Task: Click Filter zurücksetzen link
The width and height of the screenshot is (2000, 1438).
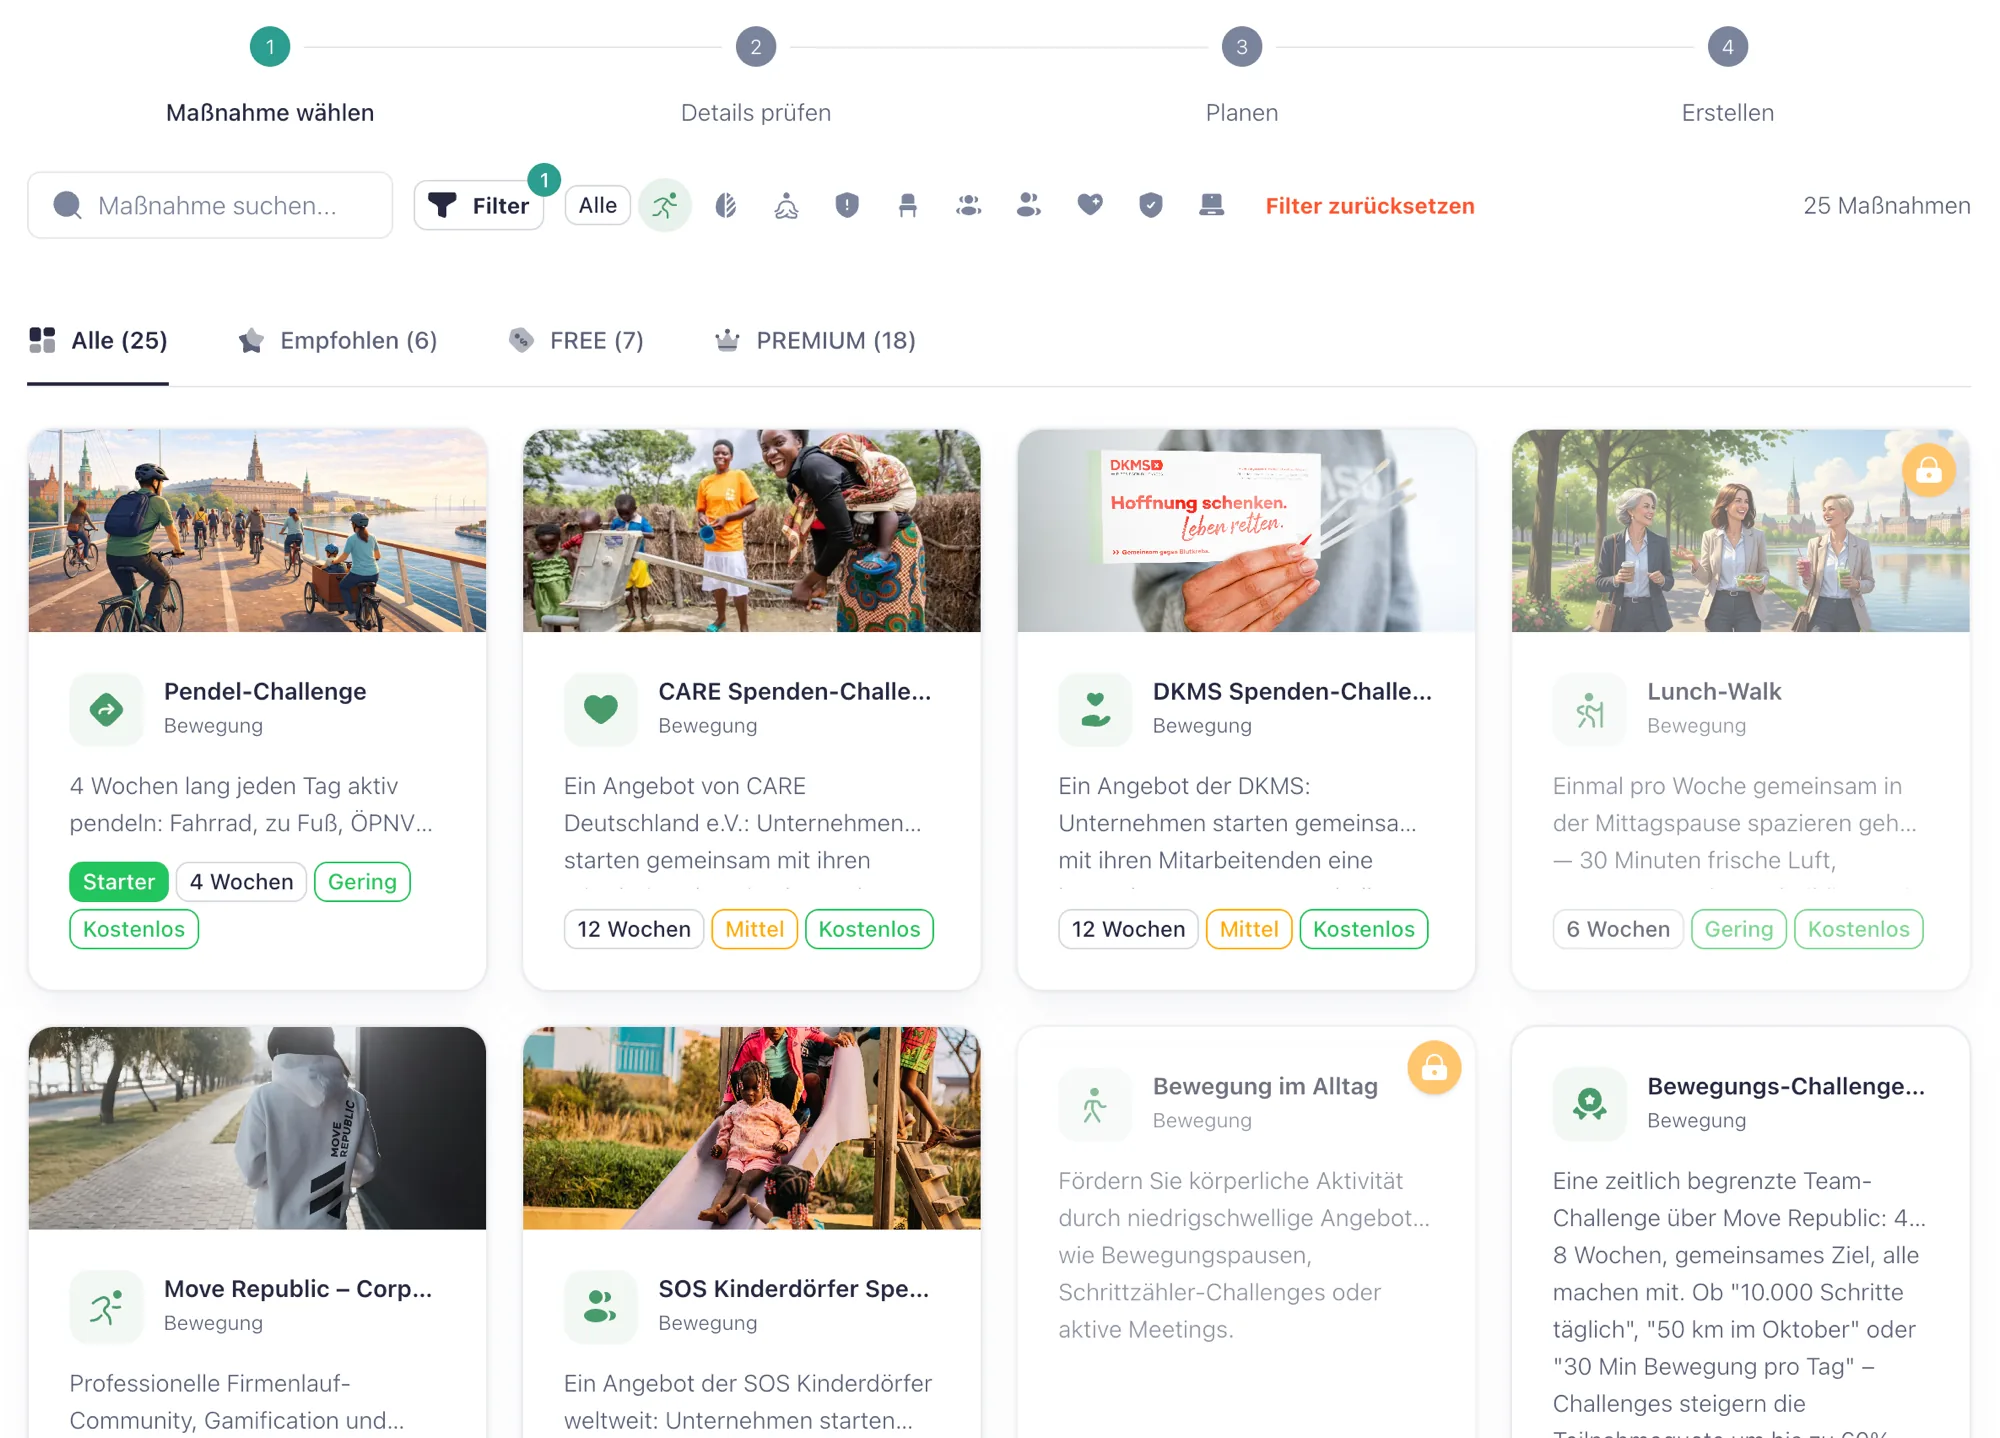Action: pos(1369,206)
